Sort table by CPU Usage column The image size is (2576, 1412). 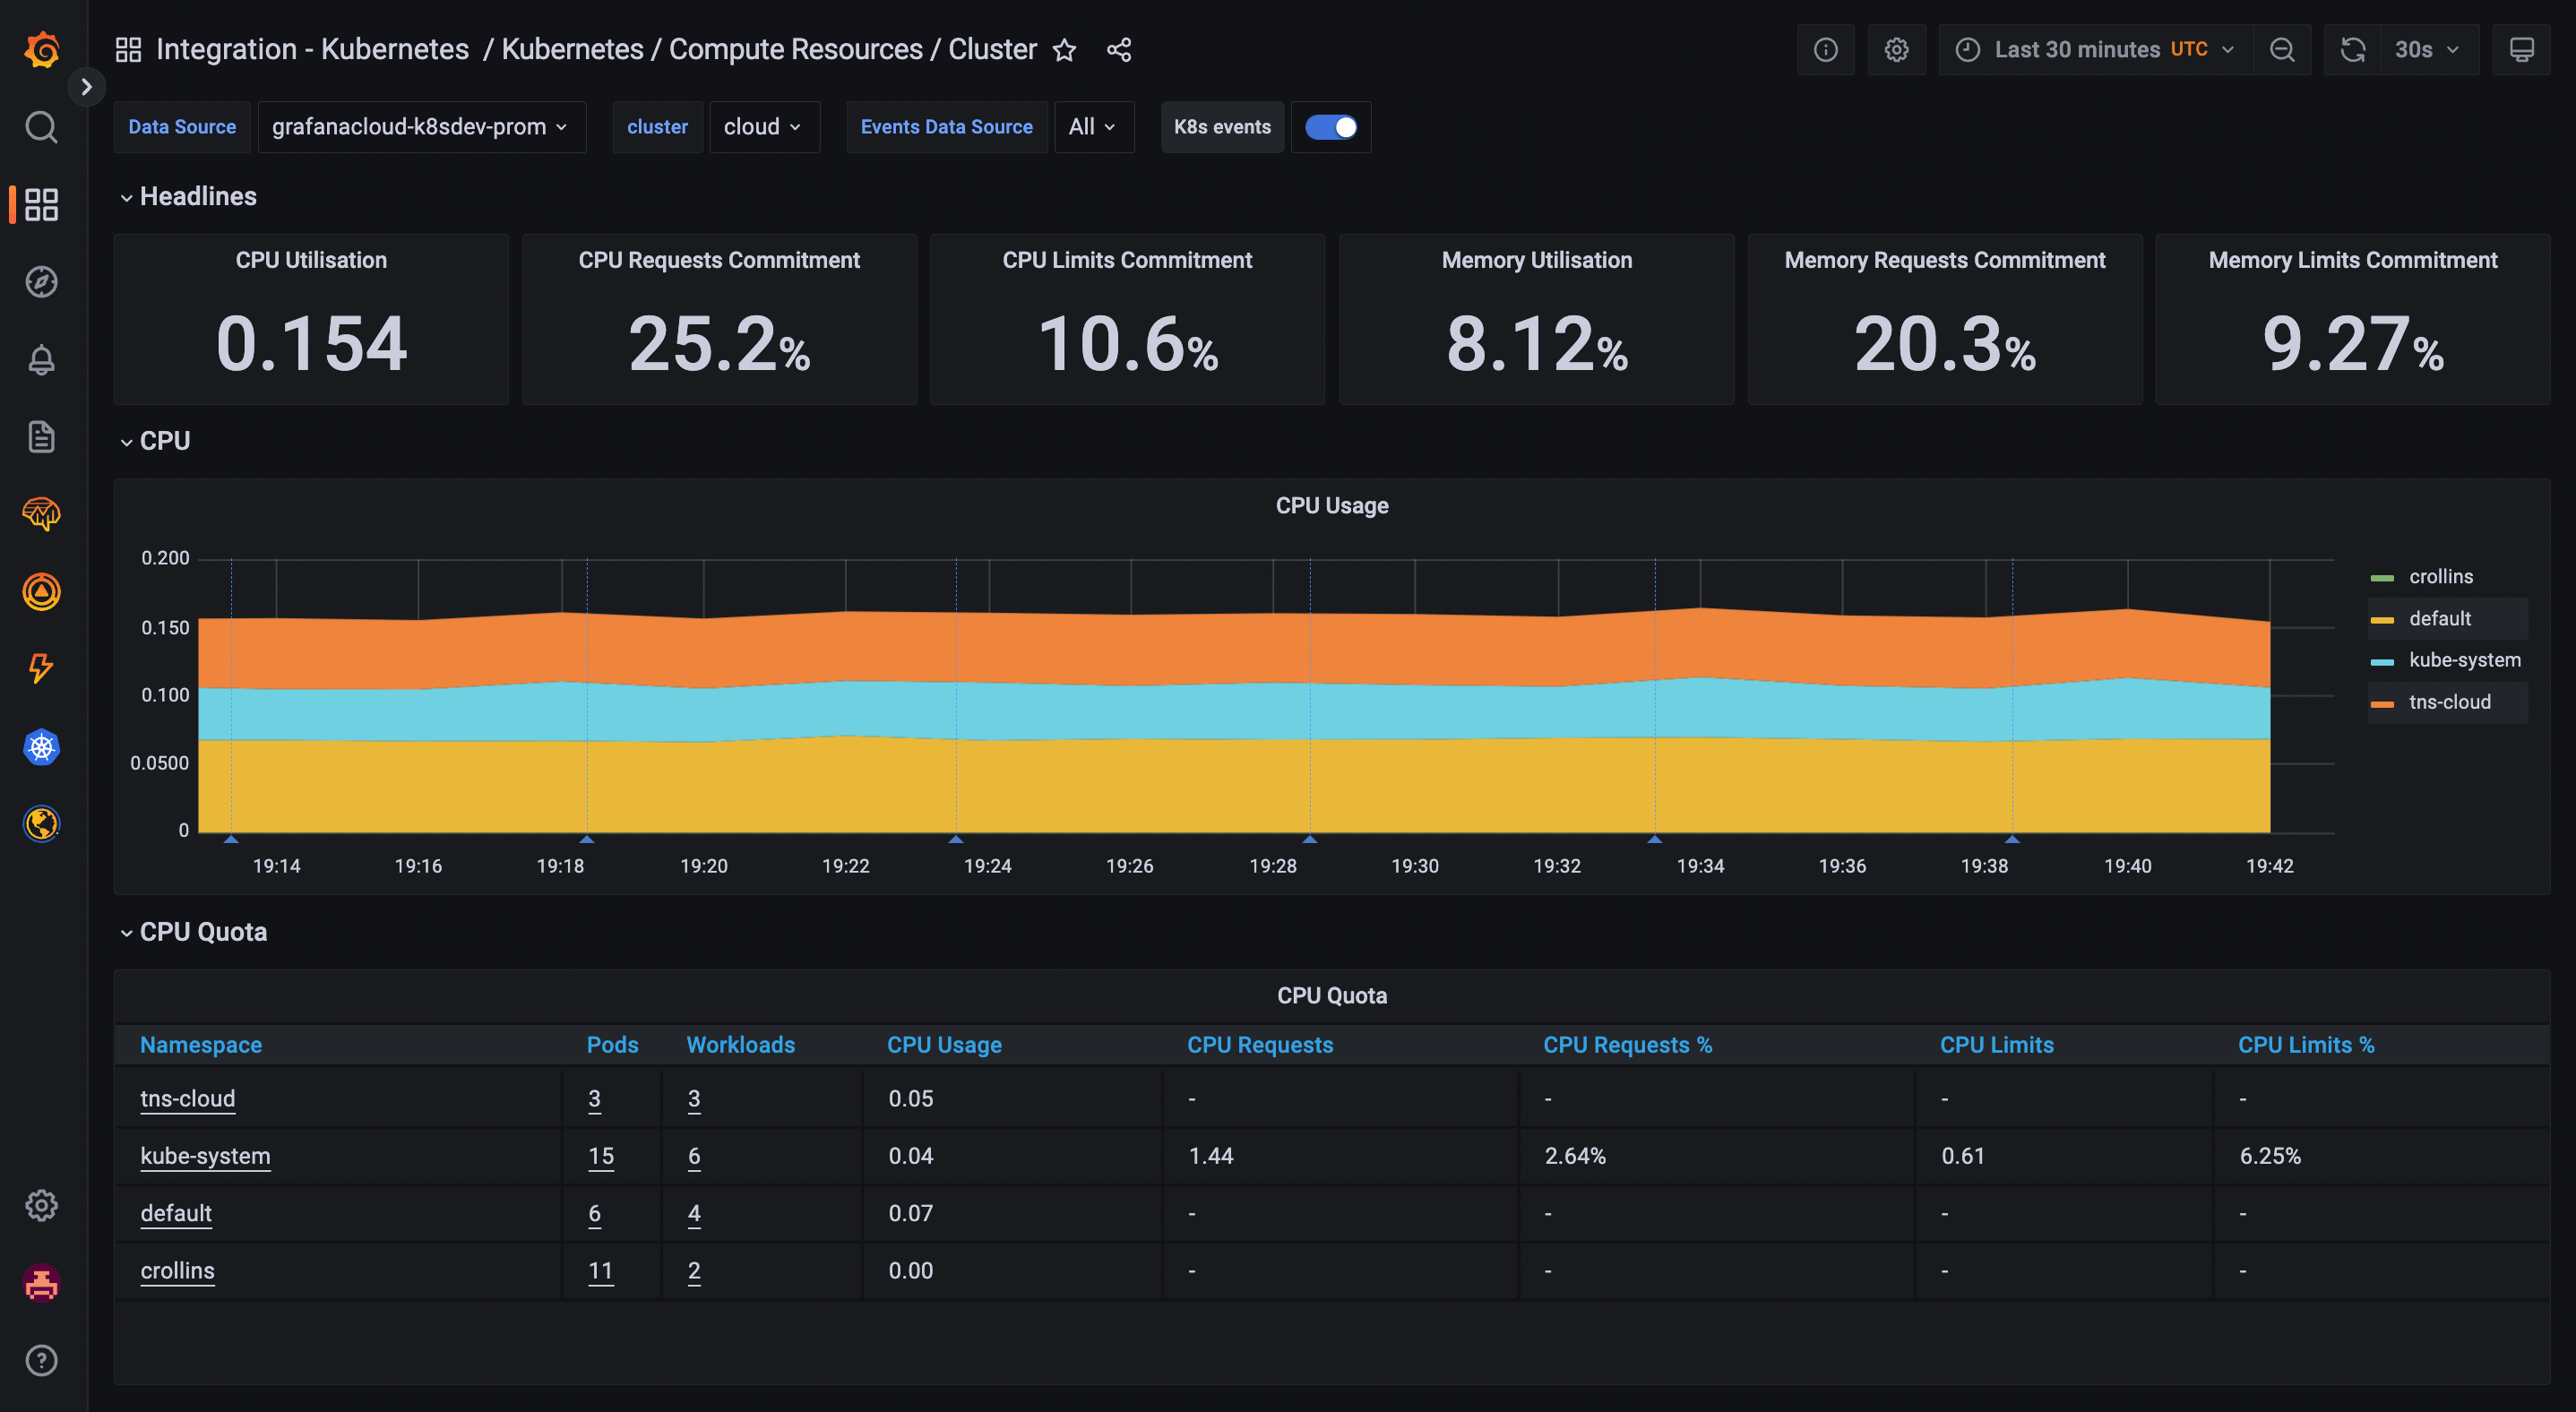point(944,1045)
